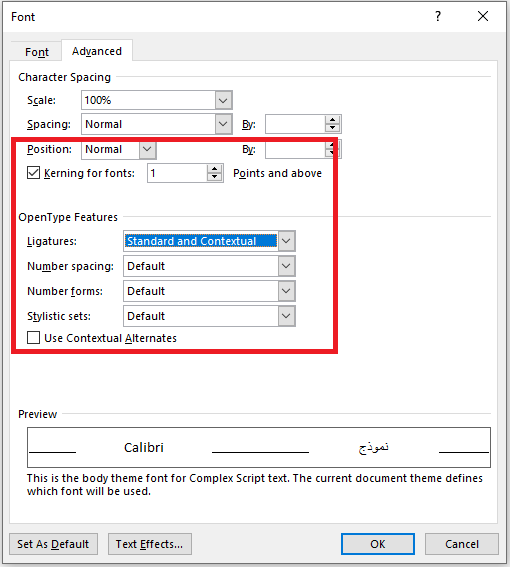510x567 pixels.
Task: Increase kerning points with up arrow
Action: (x=215, y=169)
